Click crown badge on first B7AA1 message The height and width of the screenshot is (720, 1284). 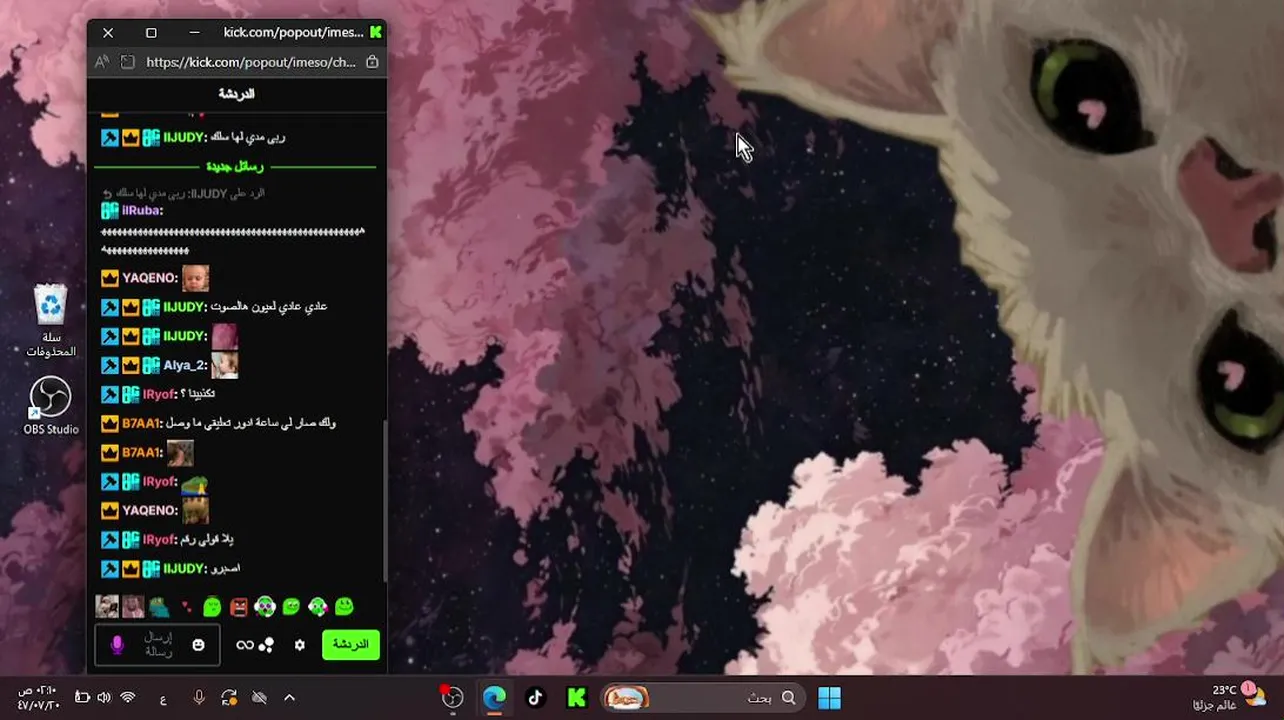[x=110, y=424]
